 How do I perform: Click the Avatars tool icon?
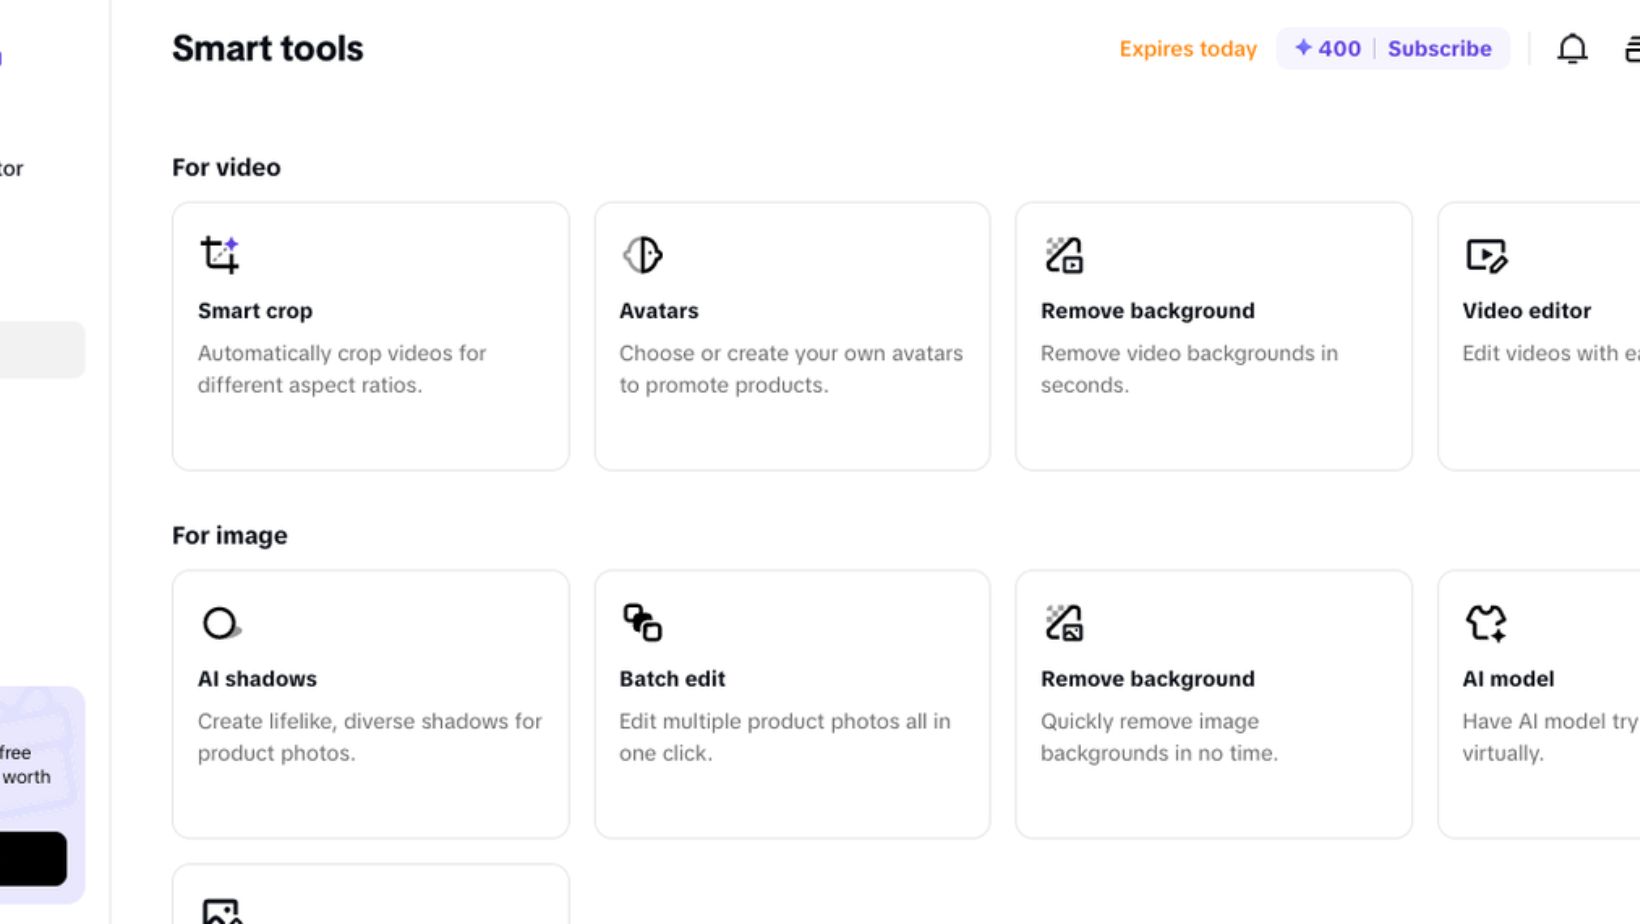point(642,255)
